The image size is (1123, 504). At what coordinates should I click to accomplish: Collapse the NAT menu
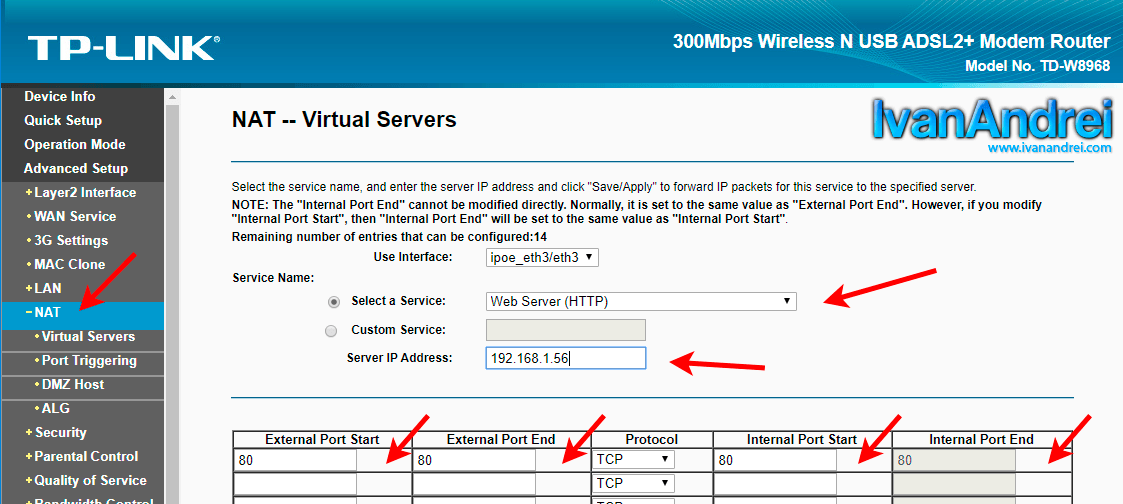click(47, 312)
